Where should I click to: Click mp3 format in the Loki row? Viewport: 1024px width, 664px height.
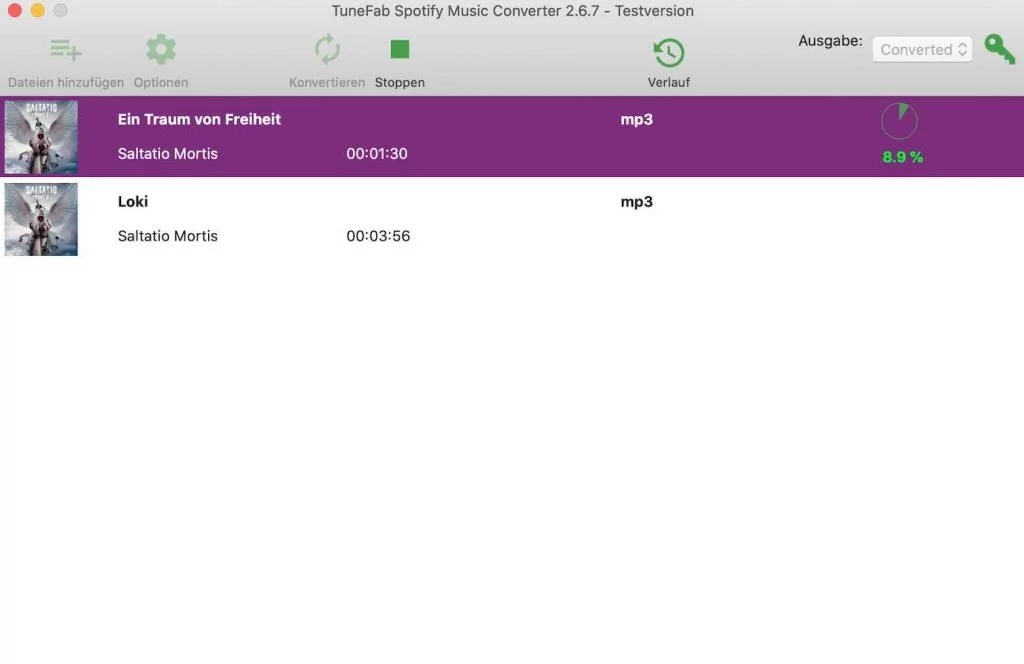point(637,202)
